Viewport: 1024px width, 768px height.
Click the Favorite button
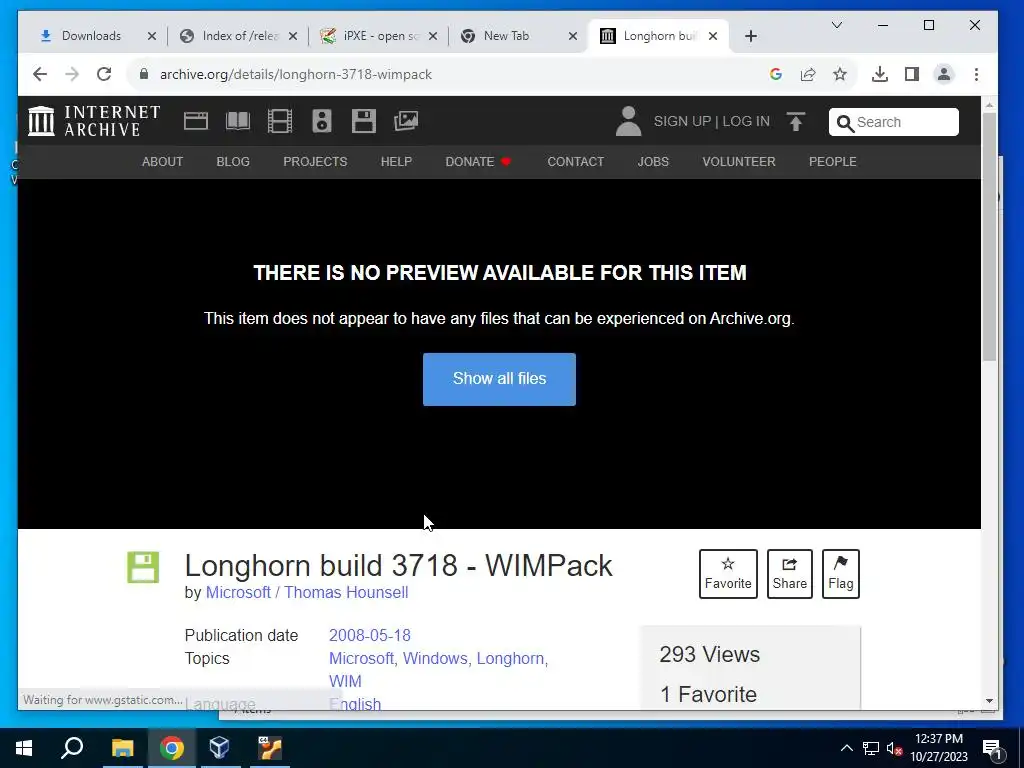click(x=728, y=574)
